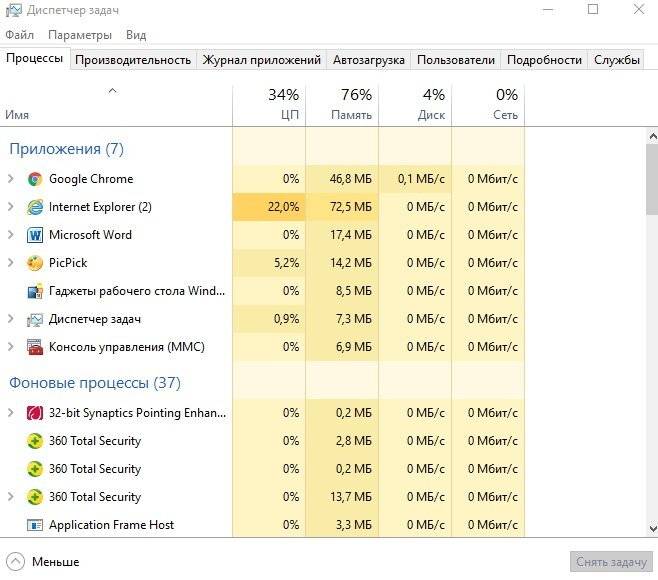
Task: Select the Internet Explorer (2) row name
Action: (x=100, y=207)
